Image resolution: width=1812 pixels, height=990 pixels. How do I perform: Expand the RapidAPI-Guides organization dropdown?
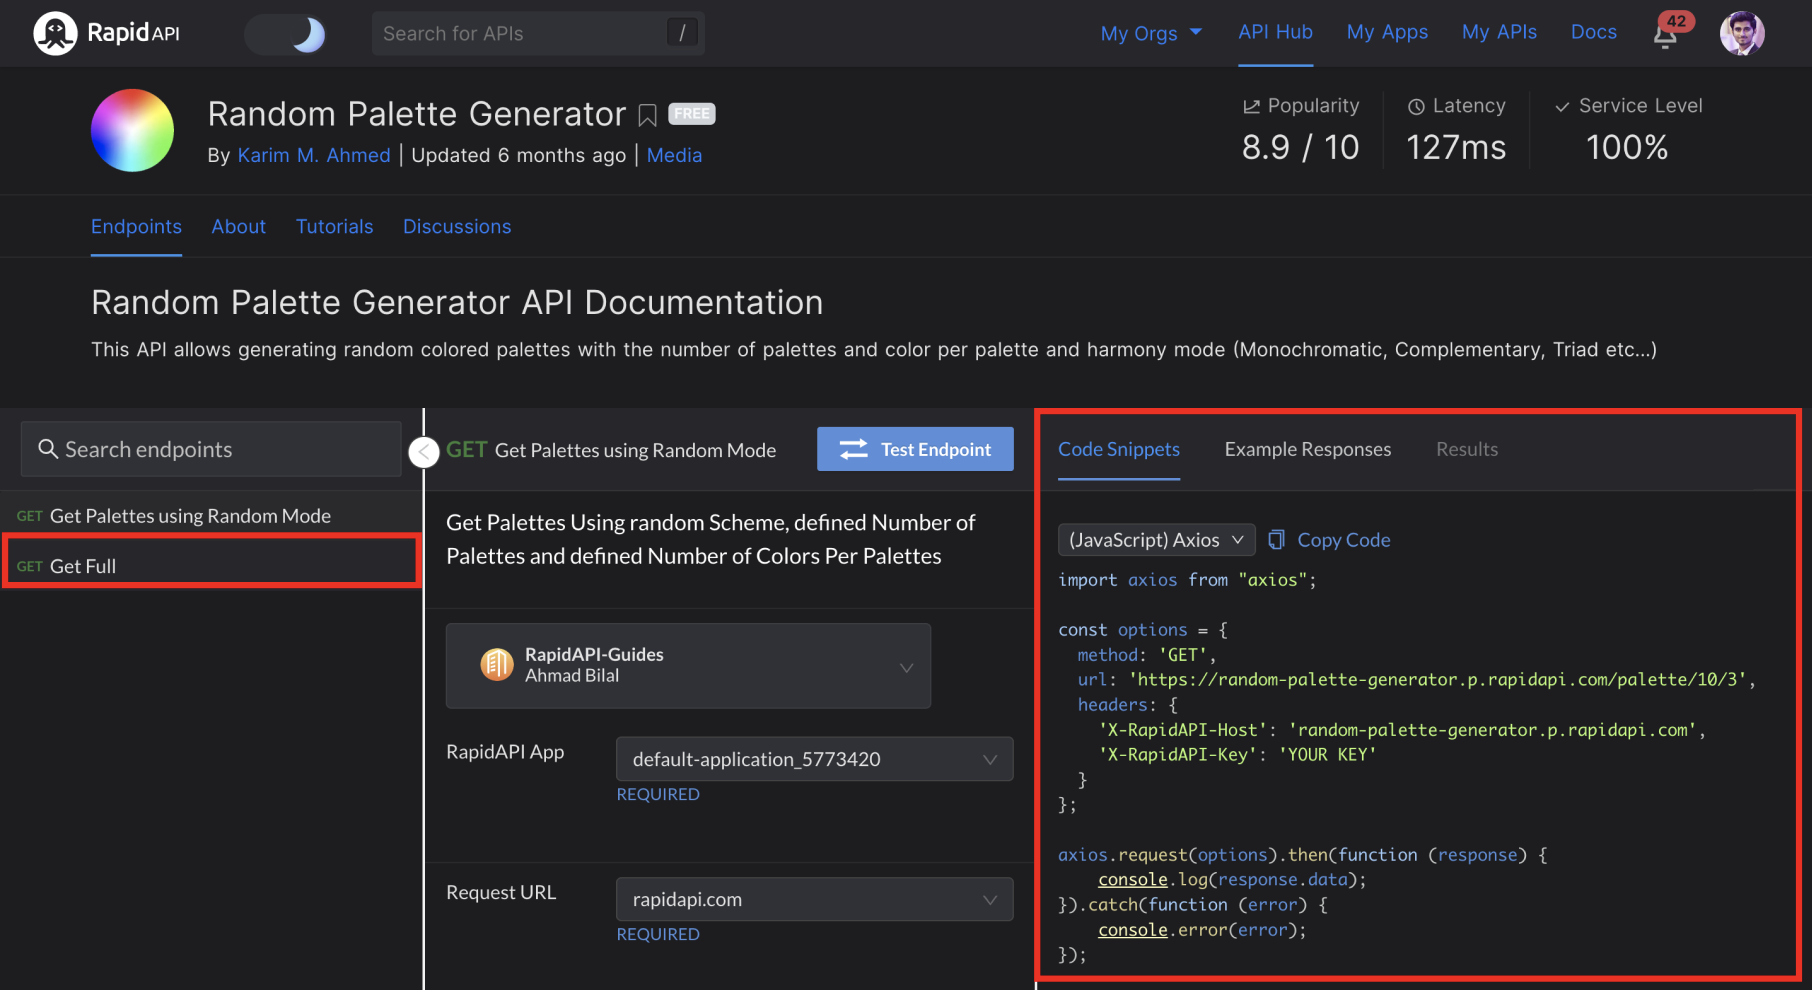point(688,666)
